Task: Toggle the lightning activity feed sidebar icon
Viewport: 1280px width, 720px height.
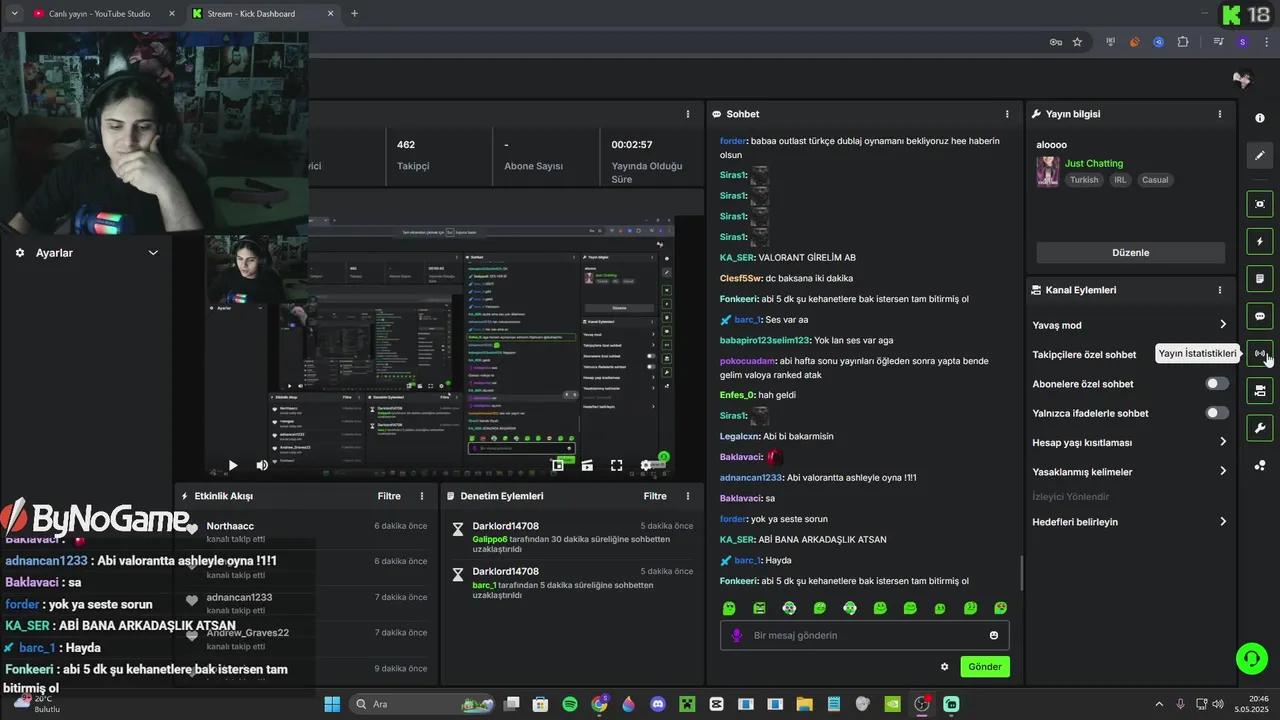Action: pos(1260,241)
